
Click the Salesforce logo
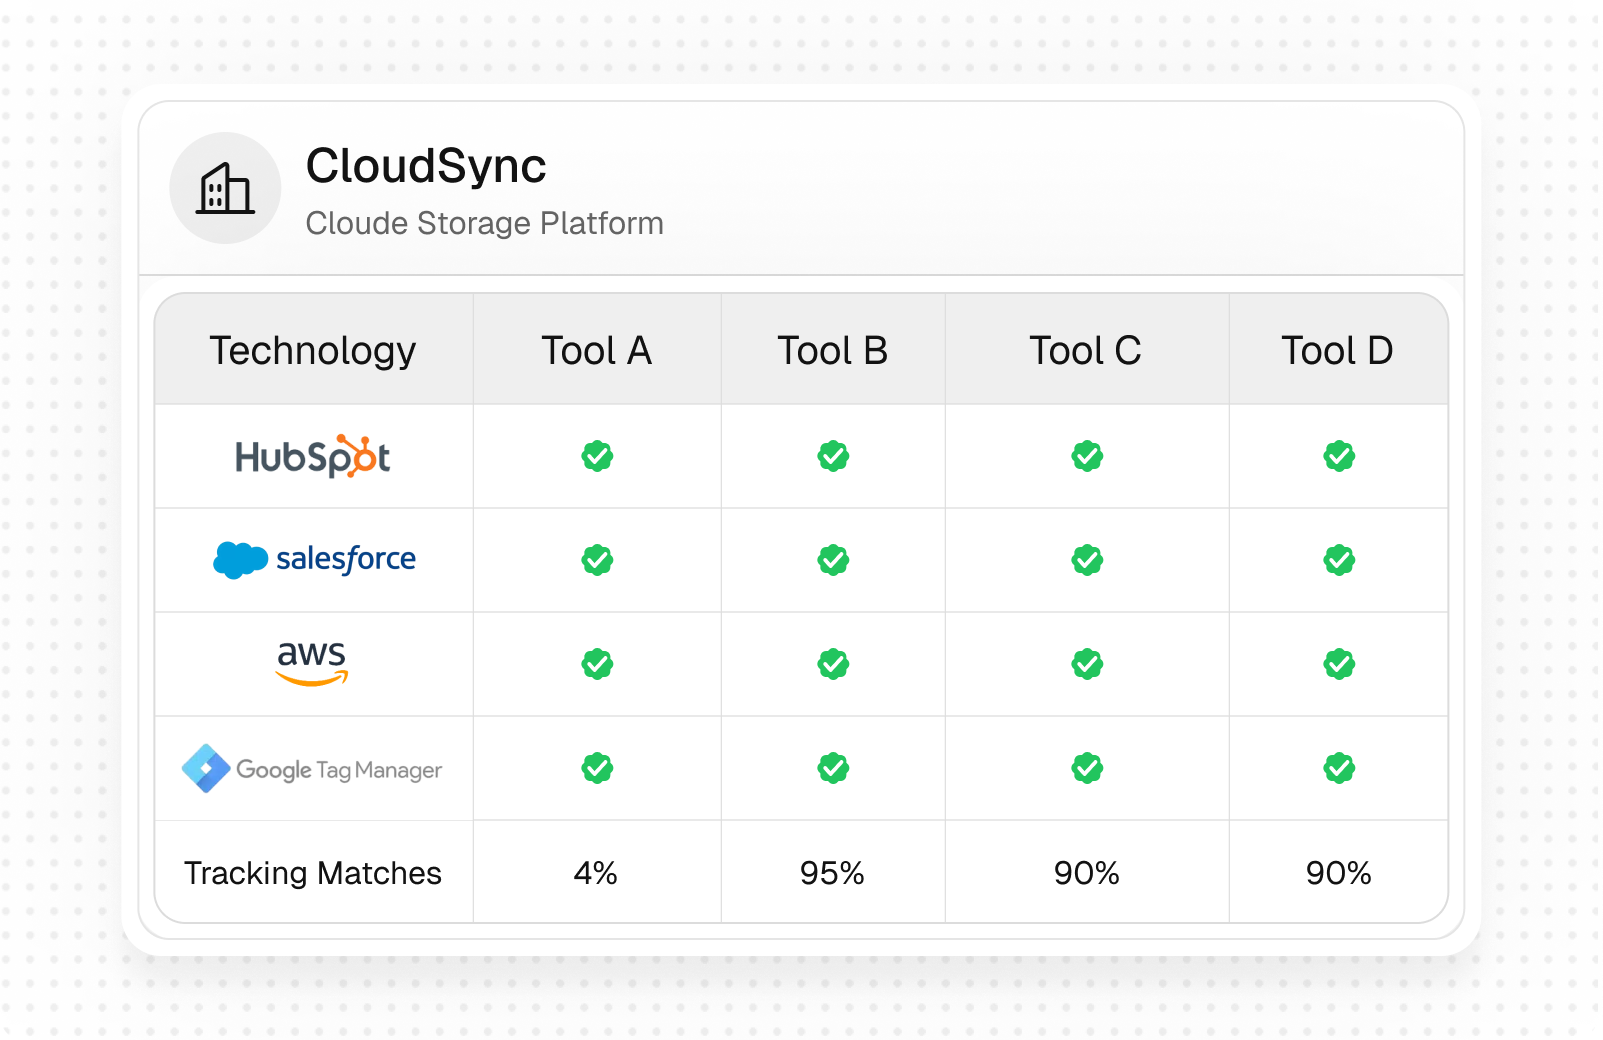tap(314, 559)
